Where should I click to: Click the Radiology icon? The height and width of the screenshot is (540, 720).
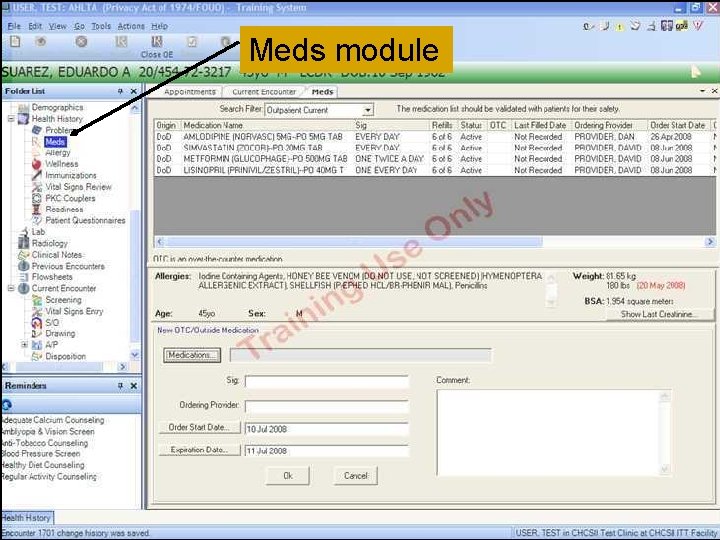[x=23, y=243]
